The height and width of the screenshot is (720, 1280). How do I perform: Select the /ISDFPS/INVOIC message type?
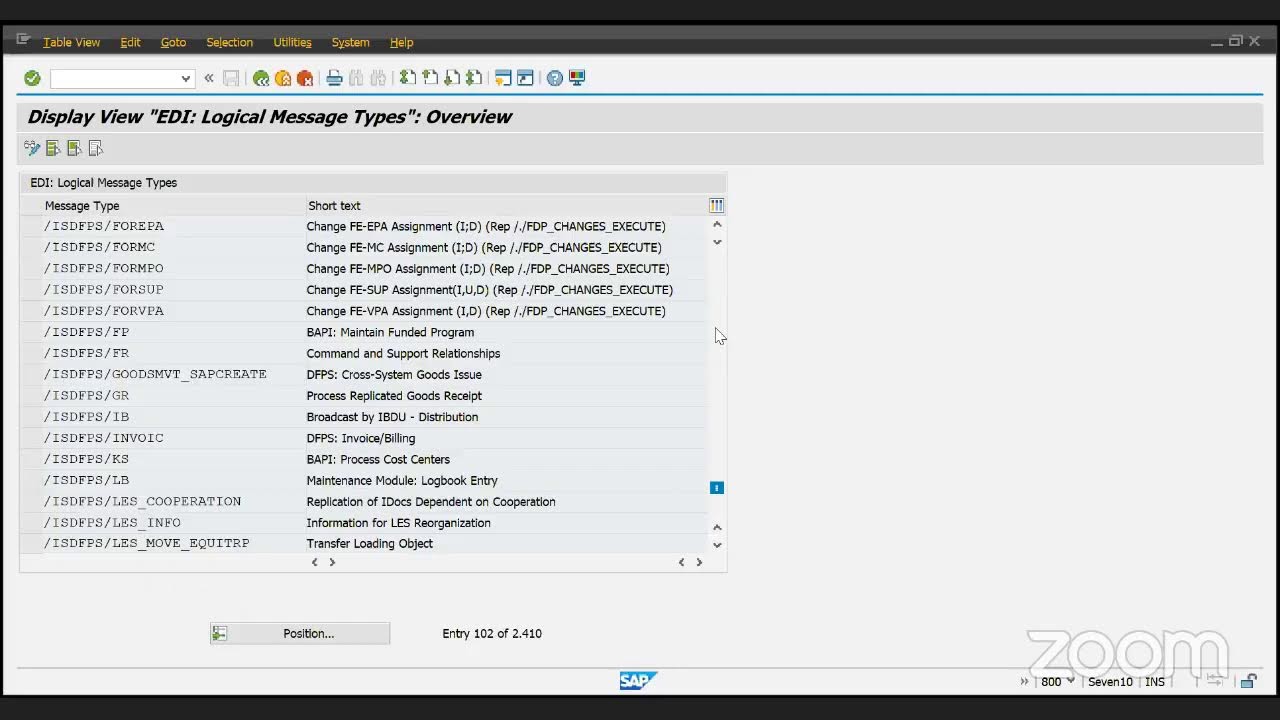click(x=103, y=438)
